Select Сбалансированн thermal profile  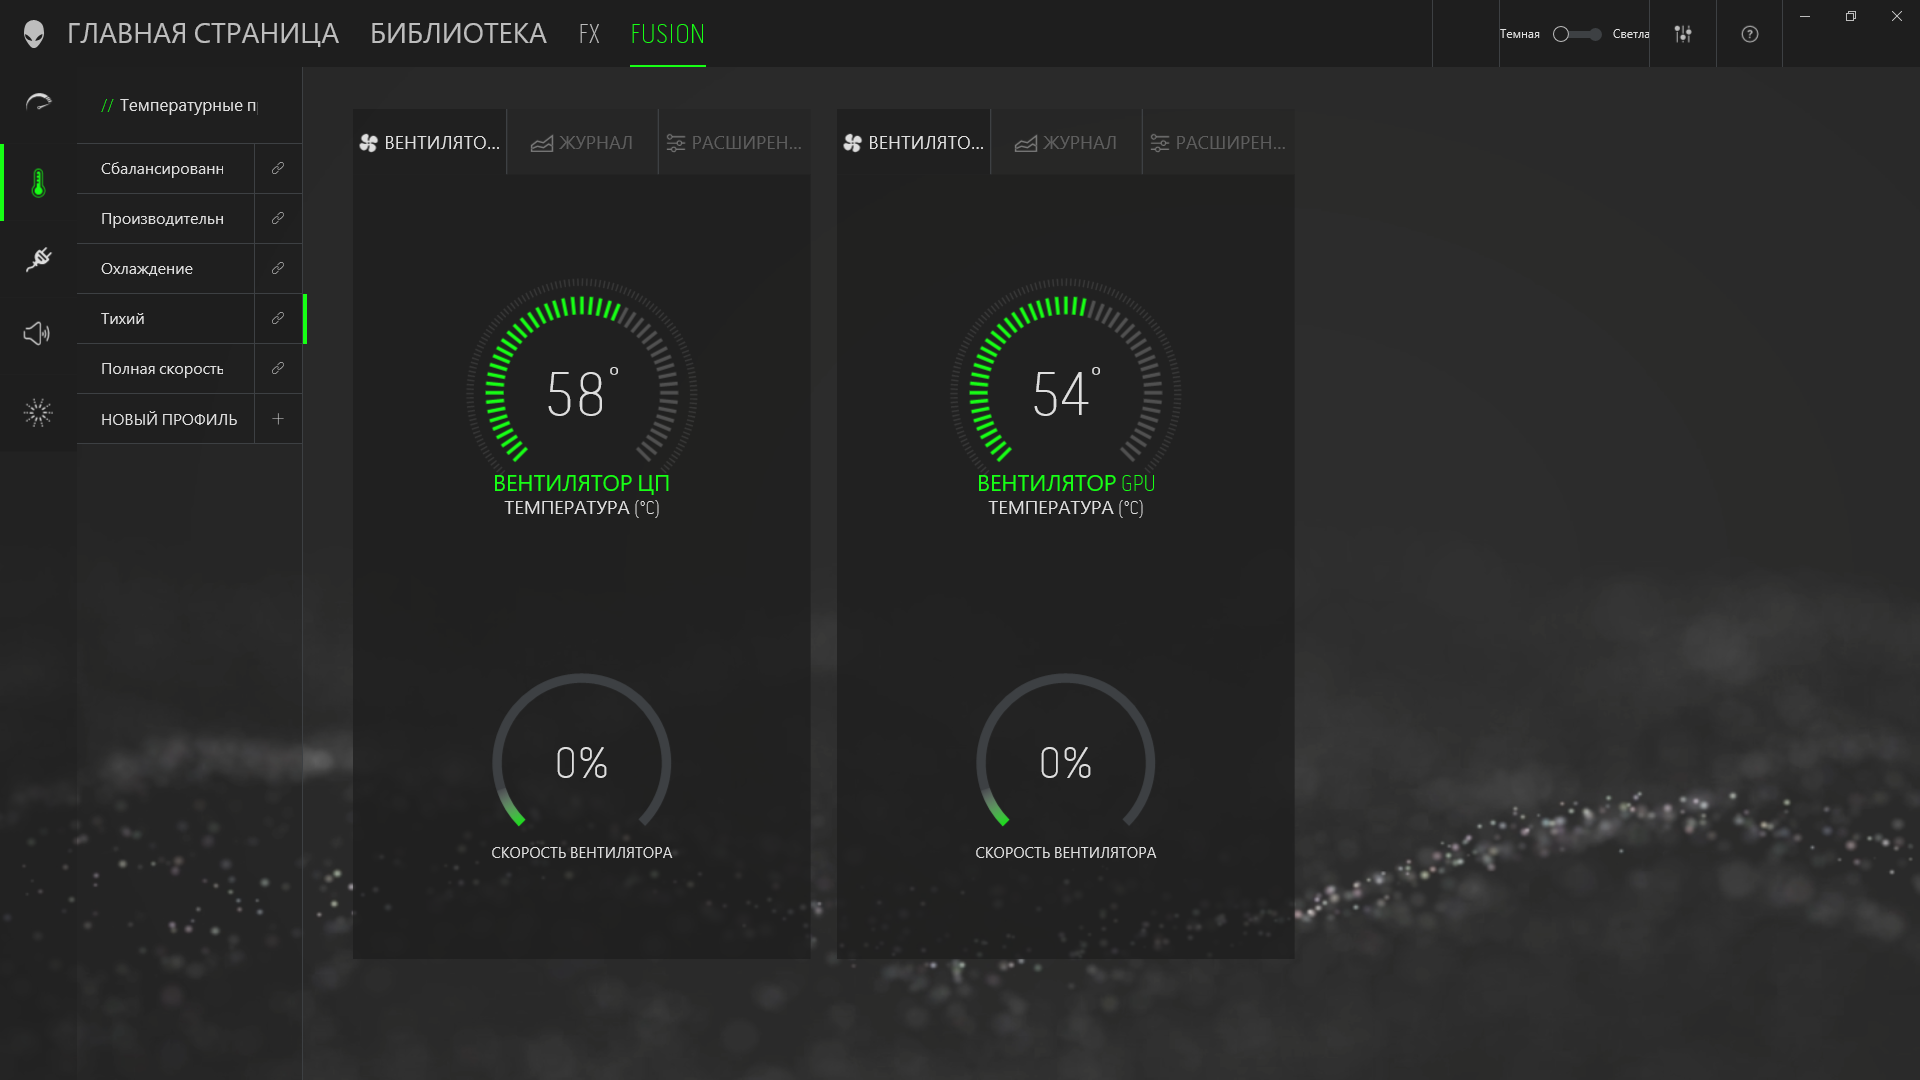166,168
